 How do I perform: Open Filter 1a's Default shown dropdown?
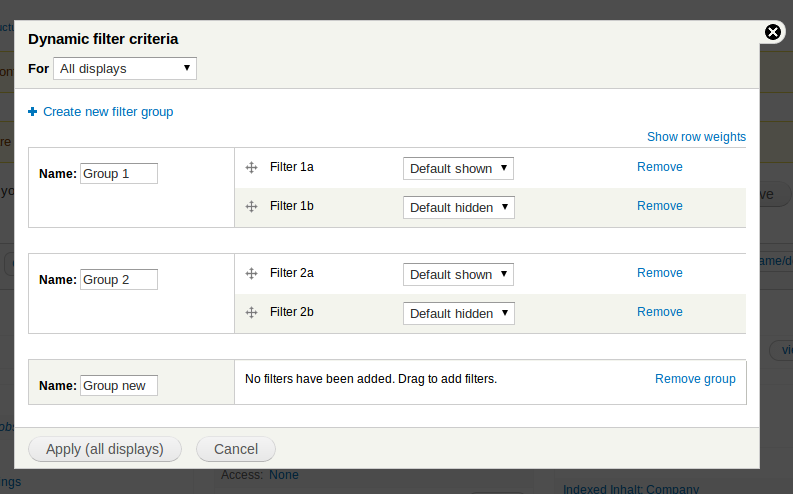[458, 169]
